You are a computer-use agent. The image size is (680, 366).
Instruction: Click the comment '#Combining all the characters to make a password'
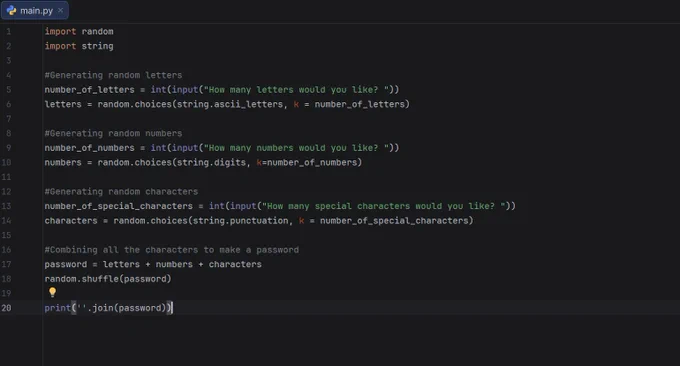tap(172, 250)
